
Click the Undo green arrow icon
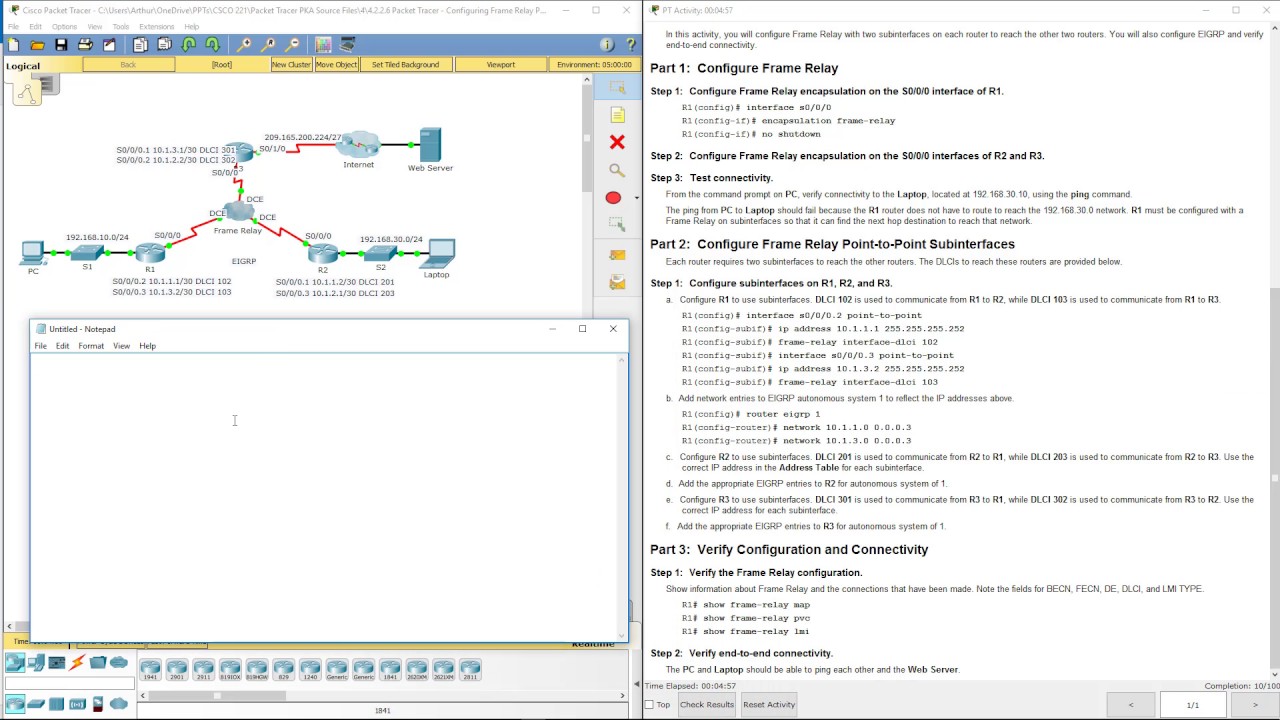click(x=189, y=45)
